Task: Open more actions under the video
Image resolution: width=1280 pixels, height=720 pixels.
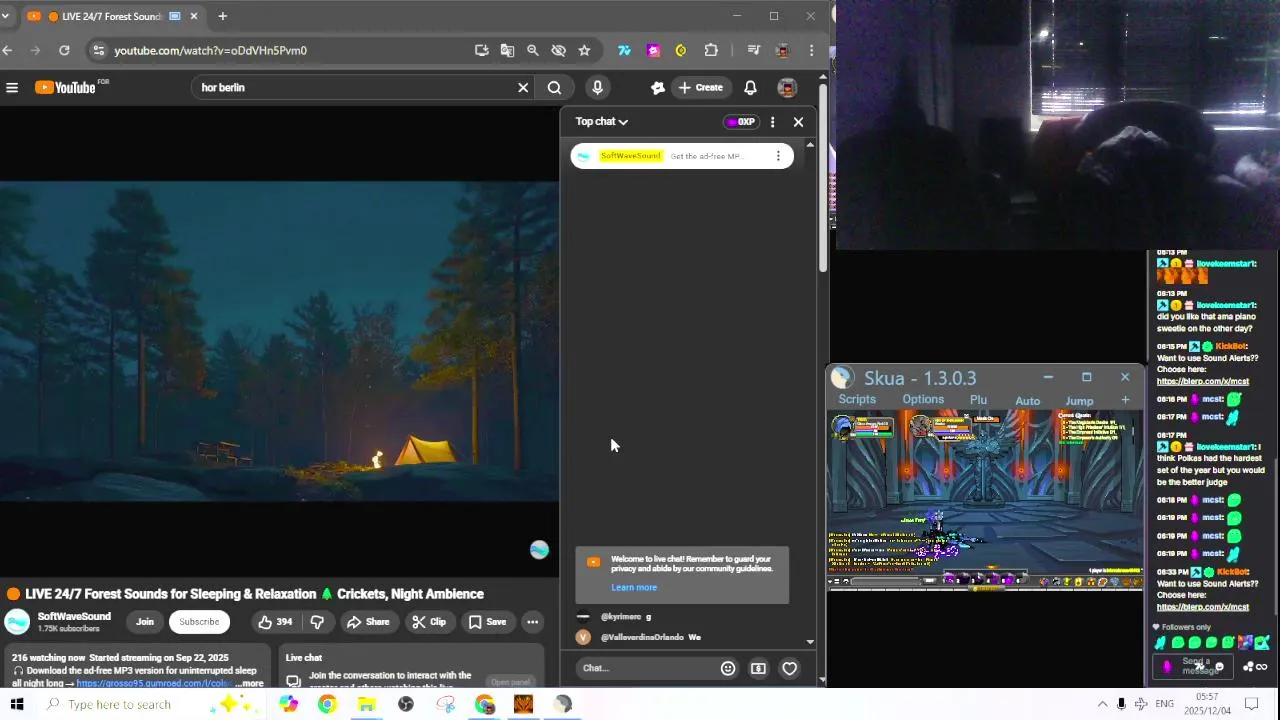Action: tap(533, 622)
